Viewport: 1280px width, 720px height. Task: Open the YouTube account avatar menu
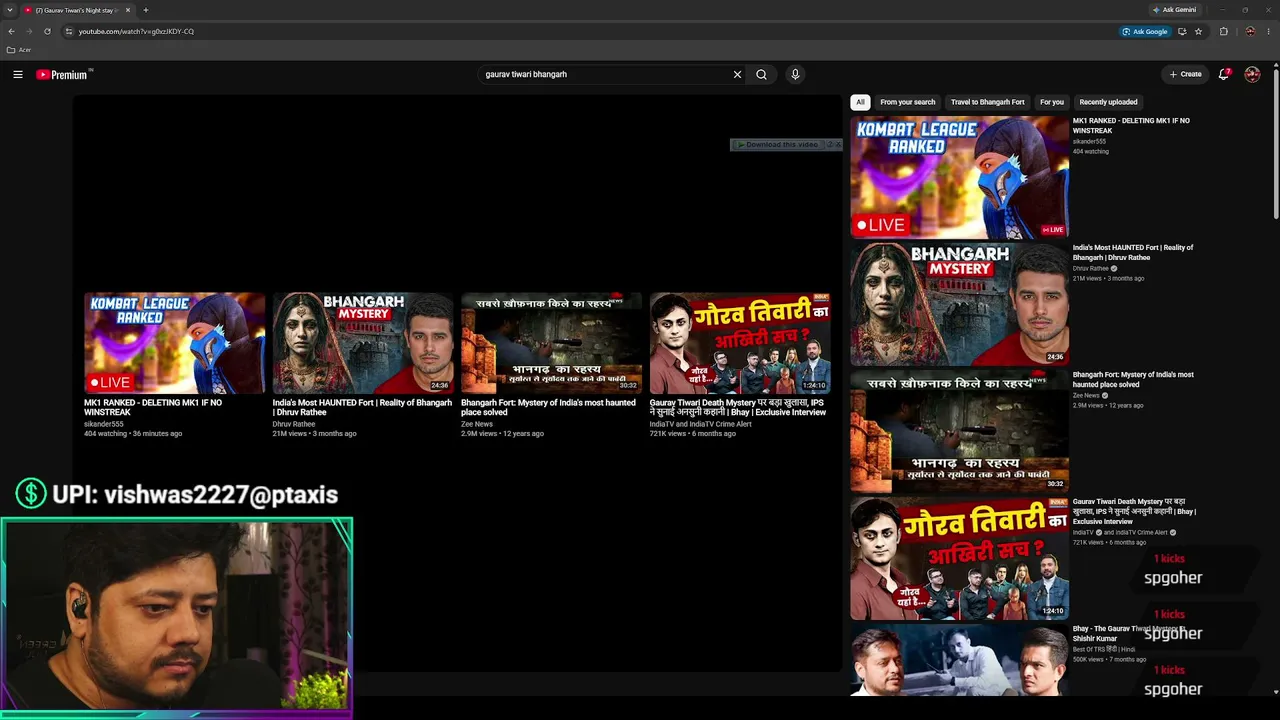click(x=1252, y=74)
